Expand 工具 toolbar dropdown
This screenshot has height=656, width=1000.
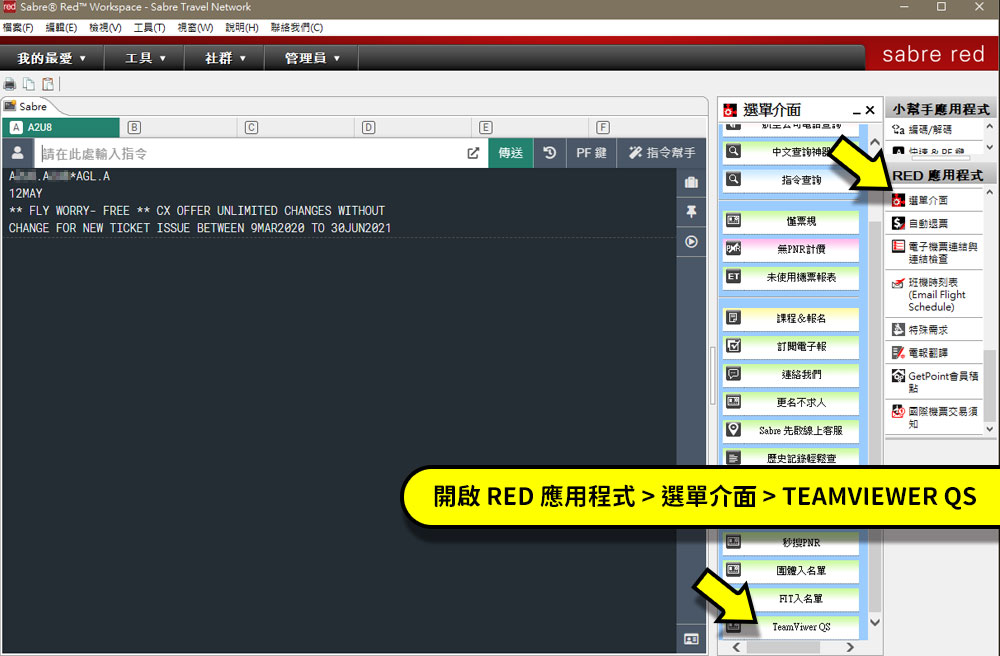145,58
